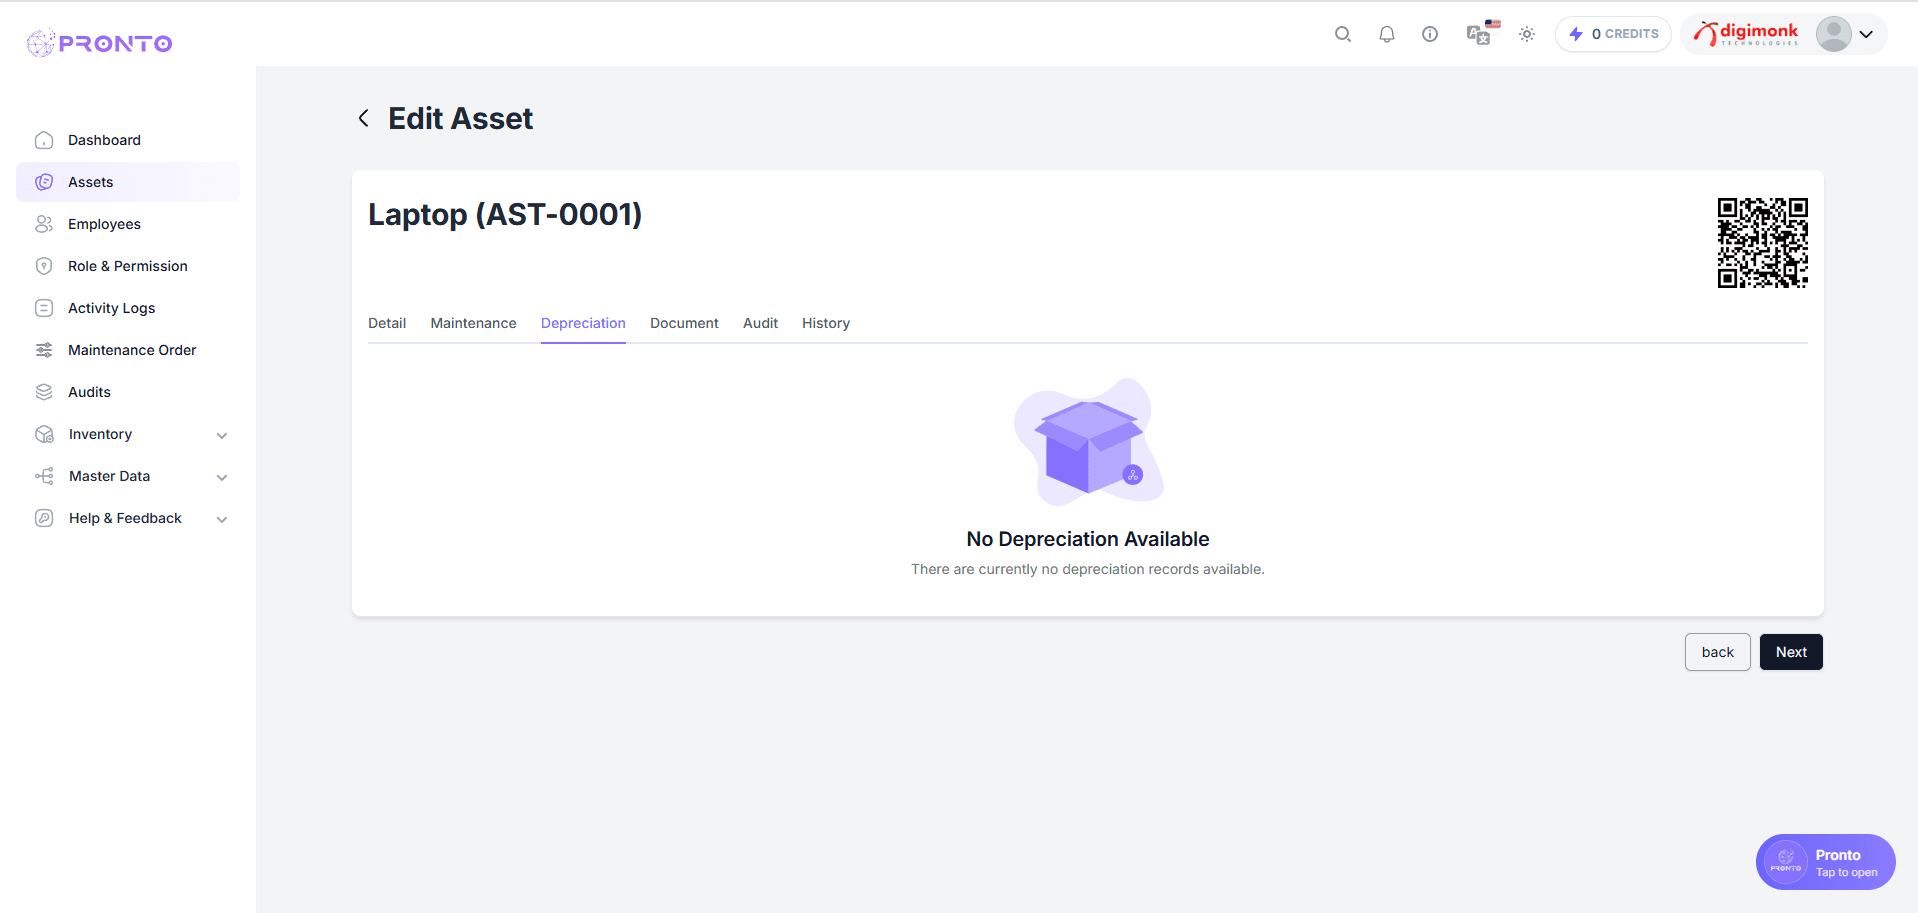
Task: Go back using Edit Asset arrow
Action: (364, 118)
